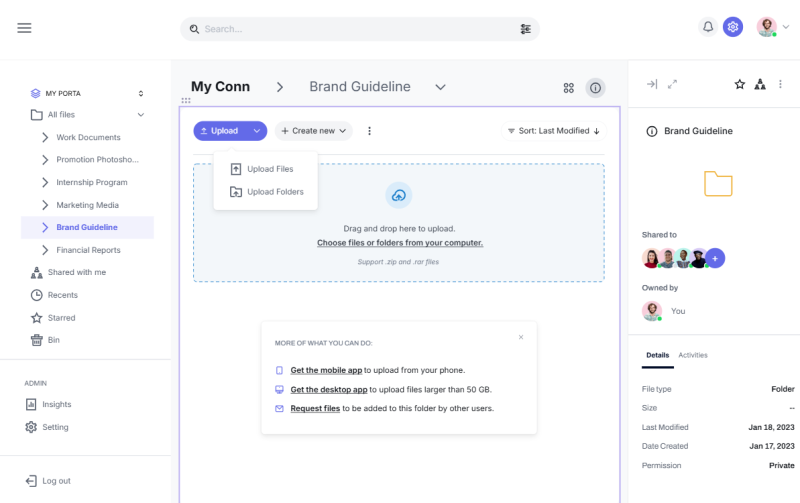800x503 pixels.
Task: Collapse the right details panel
Action: click(652, 84)
